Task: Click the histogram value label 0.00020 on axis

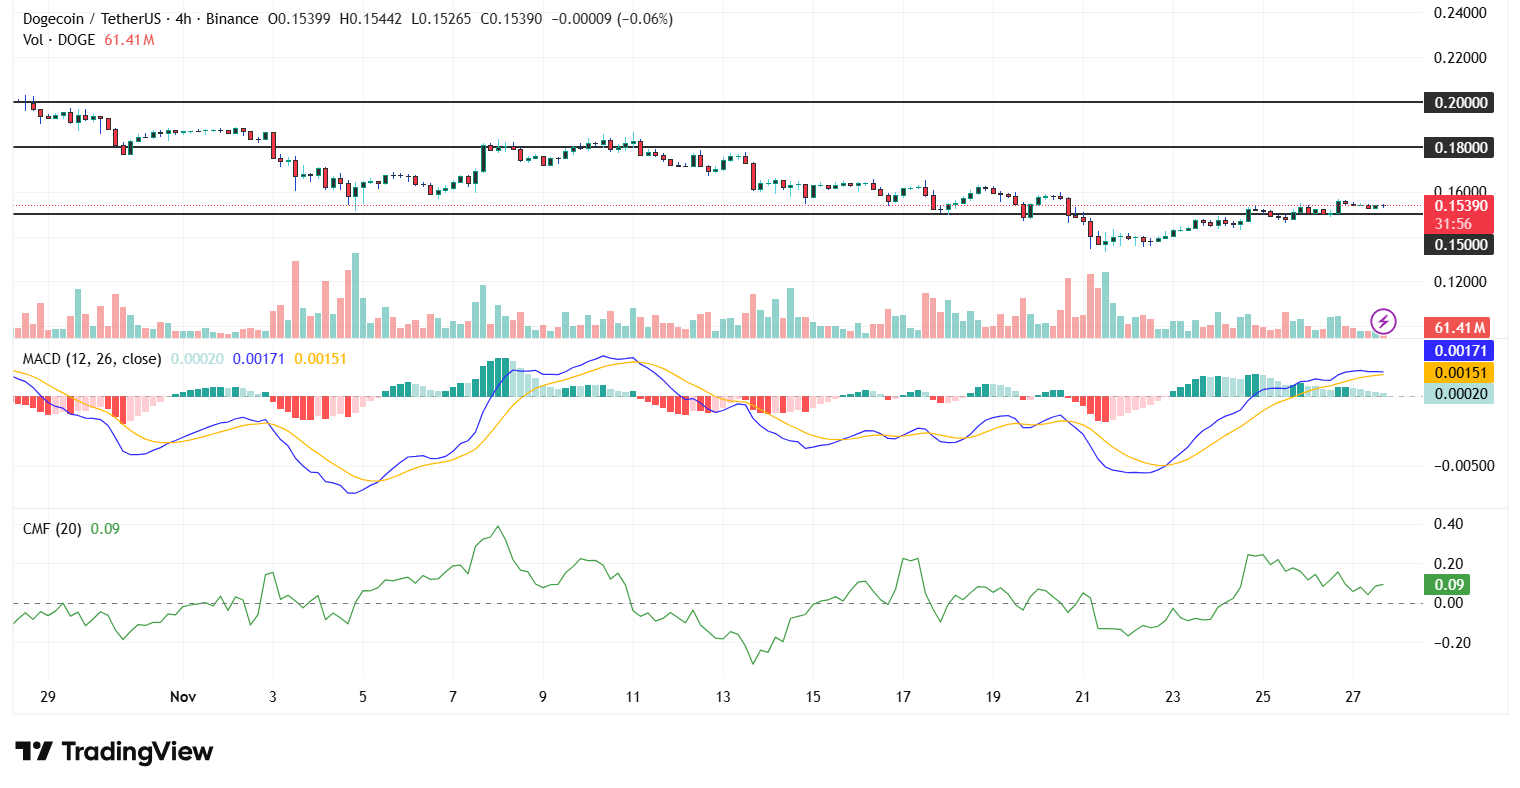Action: (1461, 394)
